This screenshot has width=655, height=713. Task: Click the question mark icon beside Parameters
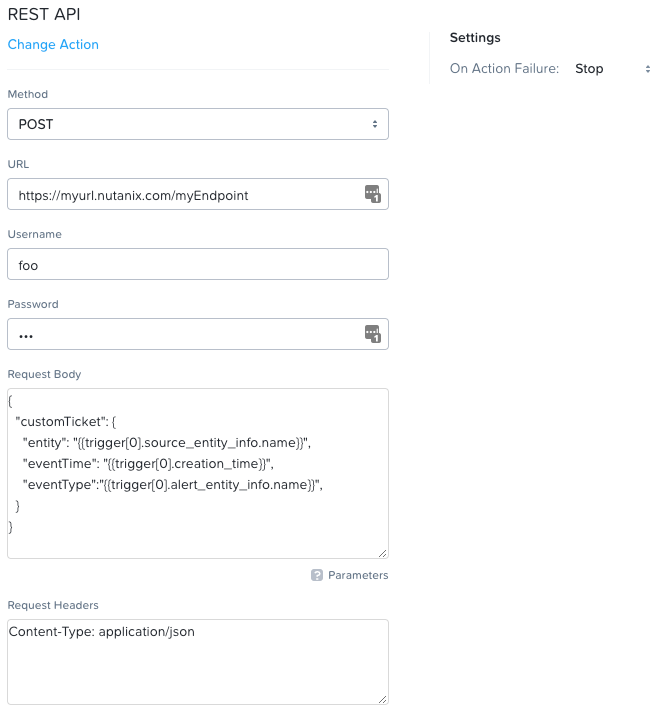point(317,575)
